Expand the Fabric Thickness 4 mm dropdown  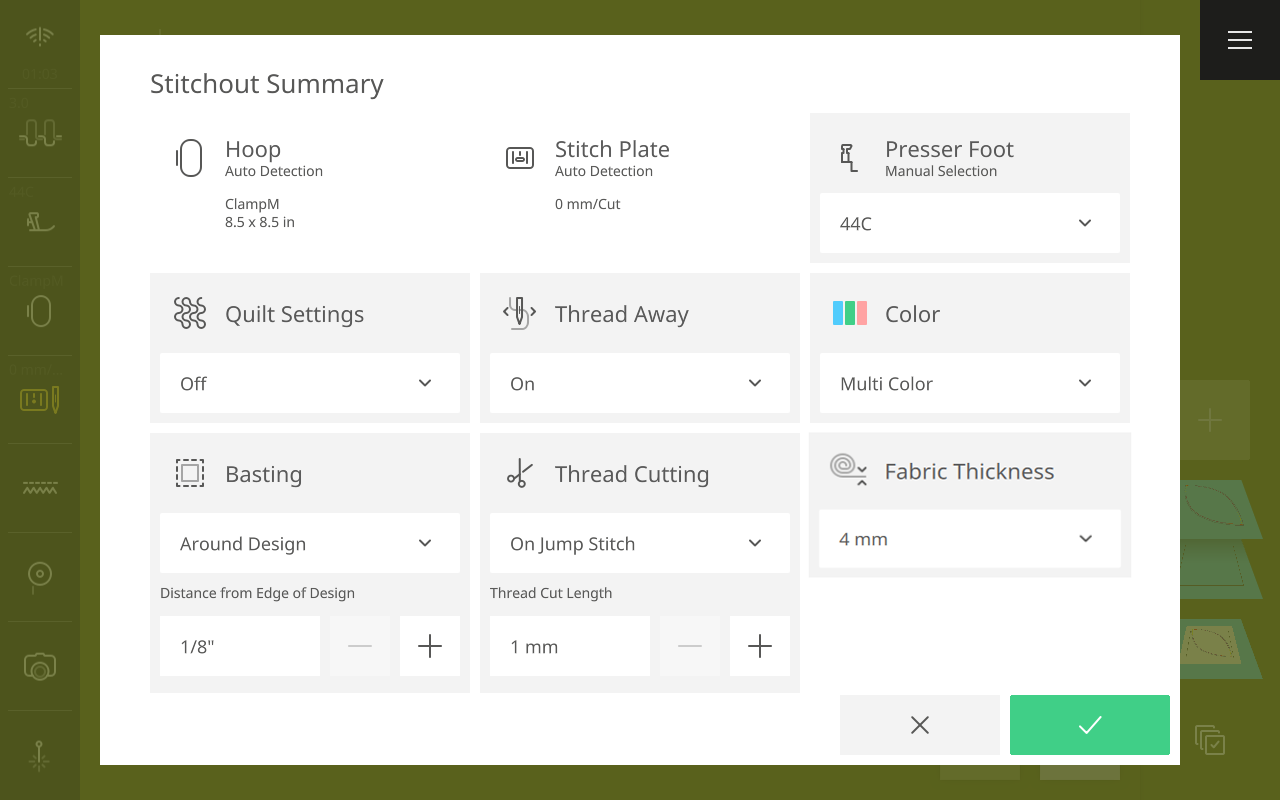click(x=969, y=539)
